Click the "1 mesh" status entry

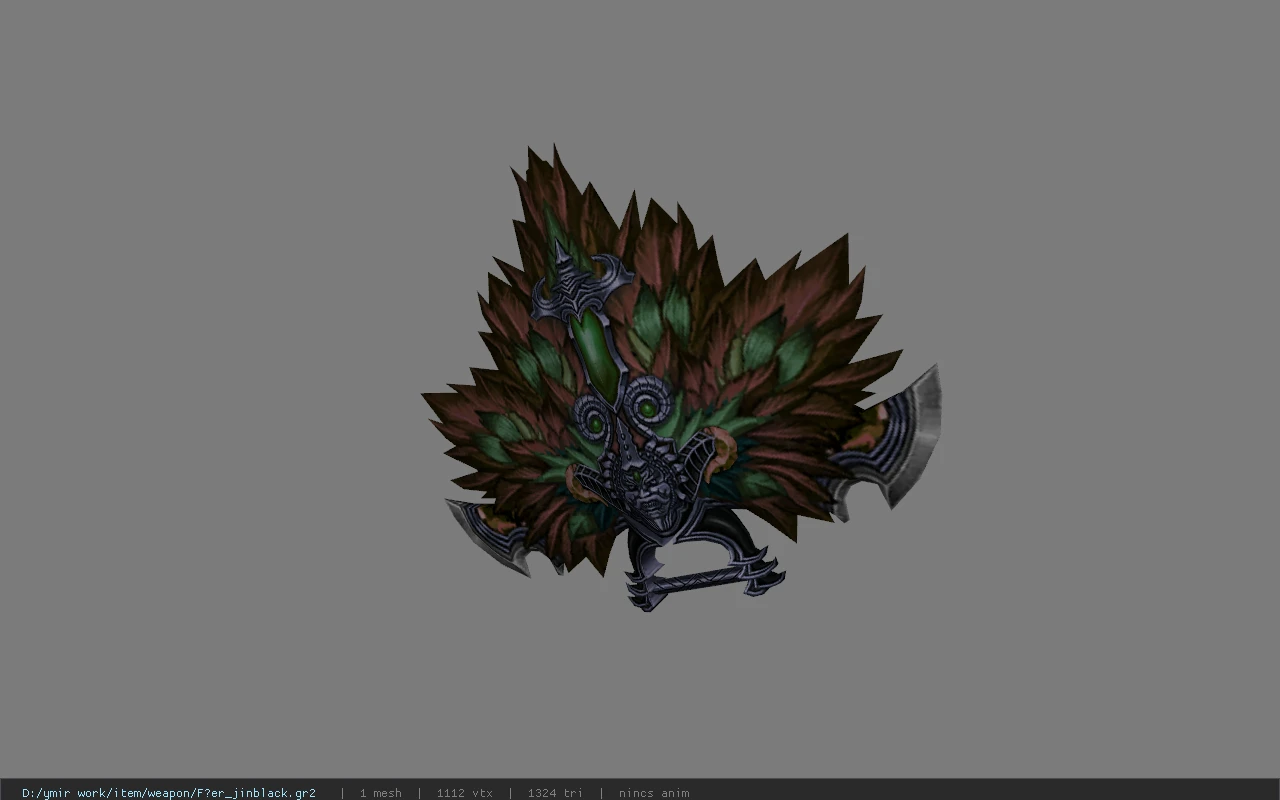click(380, 793)
